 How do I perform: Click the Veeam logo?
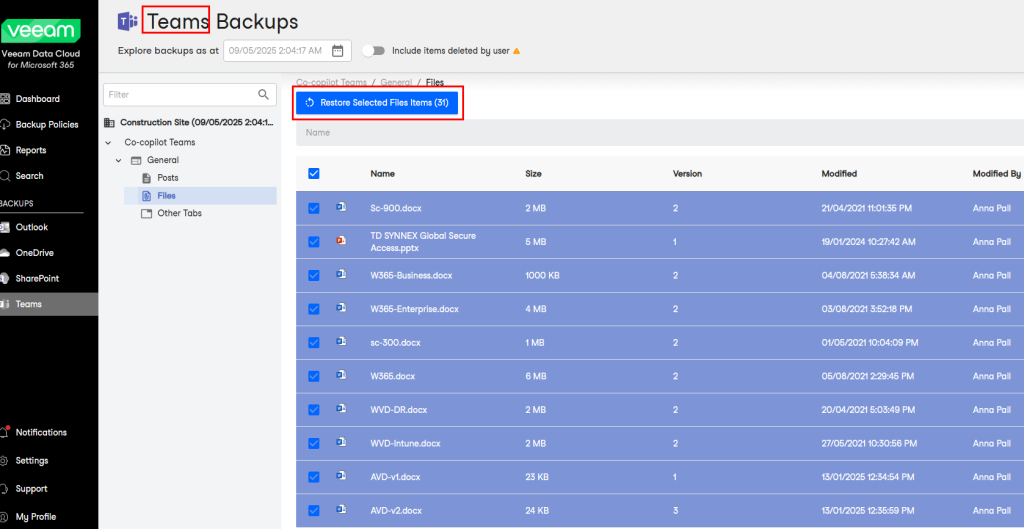pos(40,31)
